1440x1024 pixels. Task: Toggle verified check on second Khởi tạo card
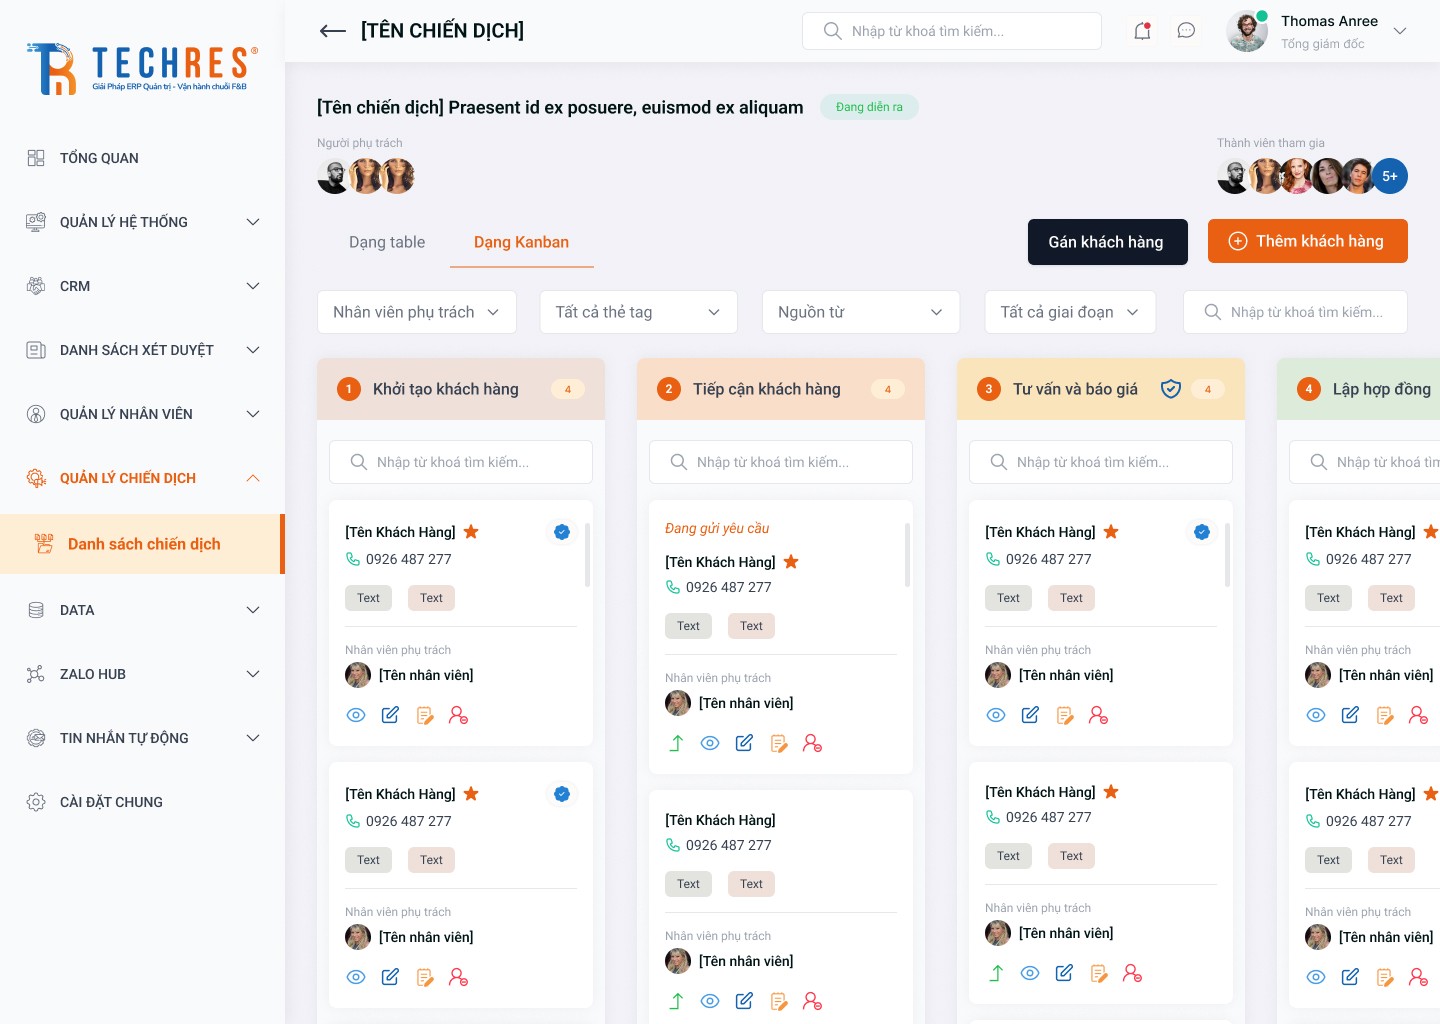pyautogui.click(x=562, y=794)
